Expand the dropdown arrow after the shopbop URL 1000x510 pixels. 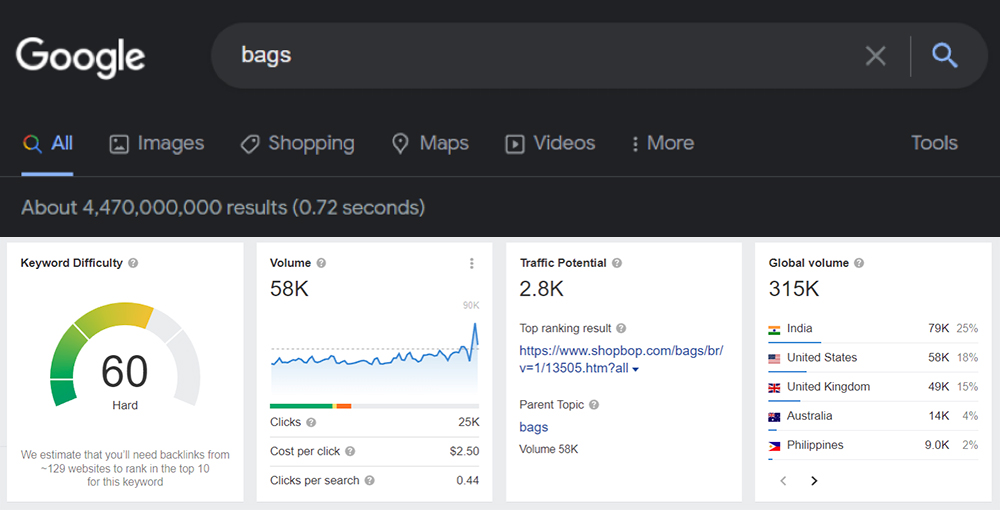pos(636,370)
